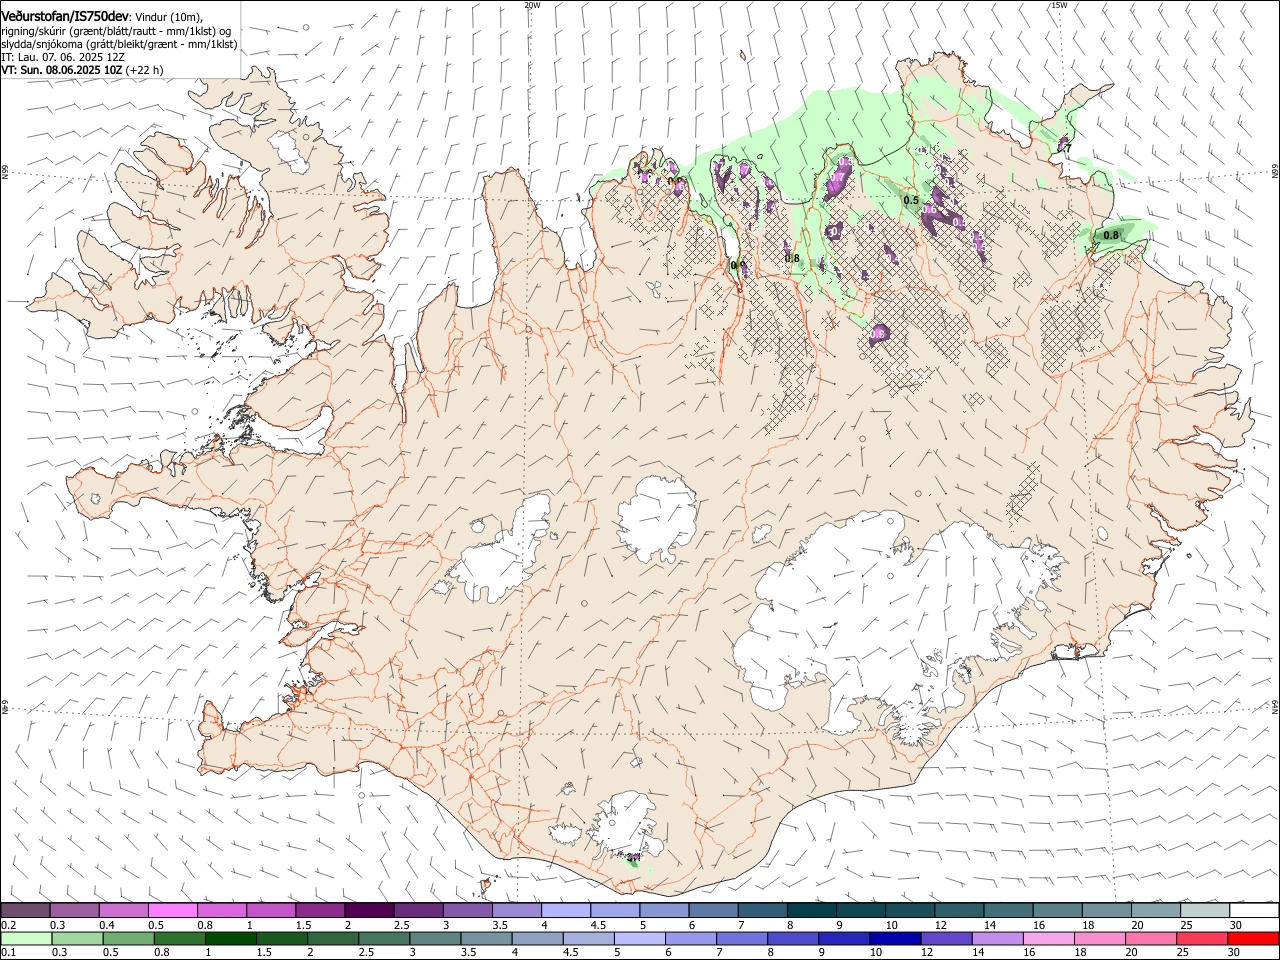This screenshot has height=960, width=1280.
Task: Pick the upper legend swatch between 6 and 7
Action: coord(714,911)
